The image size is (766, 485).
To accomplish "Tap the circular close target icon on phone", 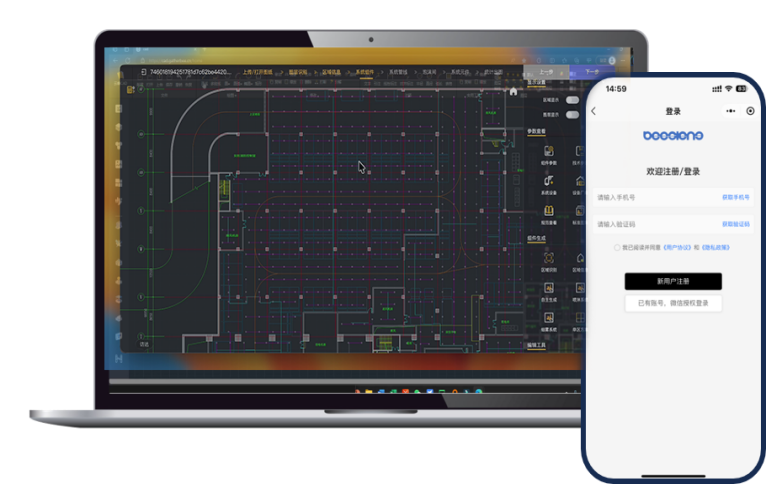I will click(x=750, y=111).
